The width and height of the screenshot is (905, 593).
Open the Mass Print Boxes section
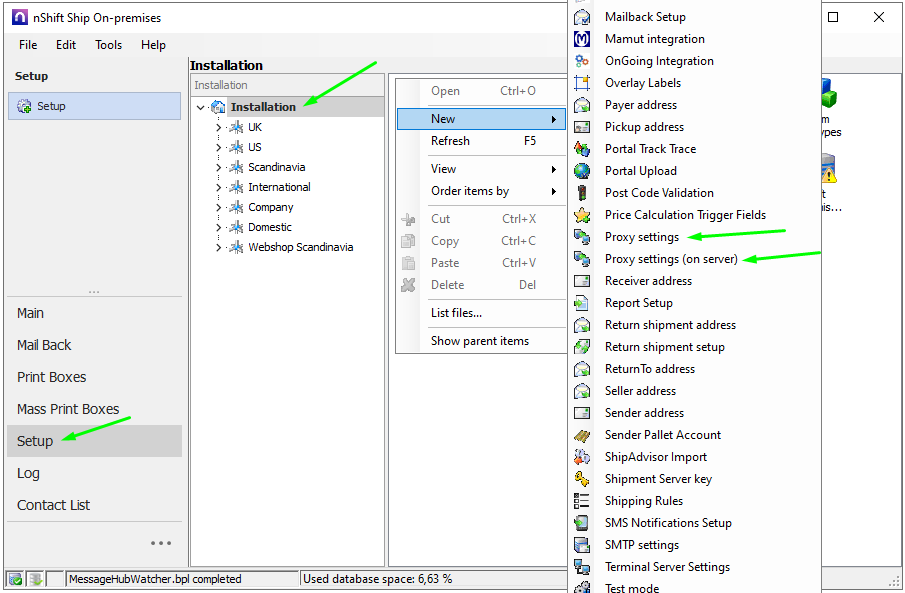(68, 409)
